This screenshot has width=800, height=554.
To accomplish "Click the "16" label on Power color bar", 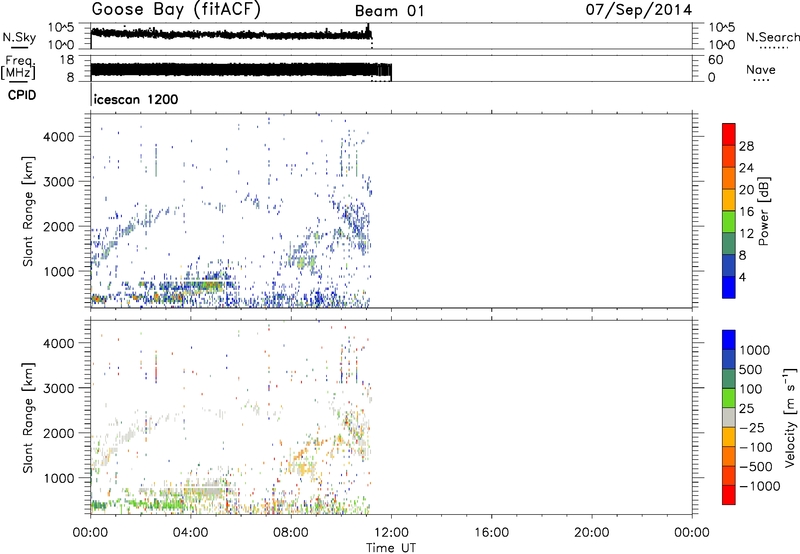I will tap(746, 212).
